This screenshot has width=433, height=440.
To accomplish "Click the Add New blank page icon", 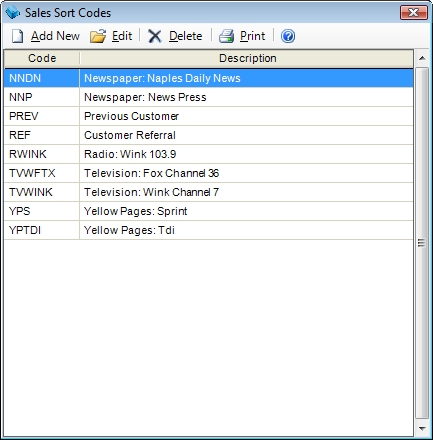I will pyautogui.click(x=17, y=36).
